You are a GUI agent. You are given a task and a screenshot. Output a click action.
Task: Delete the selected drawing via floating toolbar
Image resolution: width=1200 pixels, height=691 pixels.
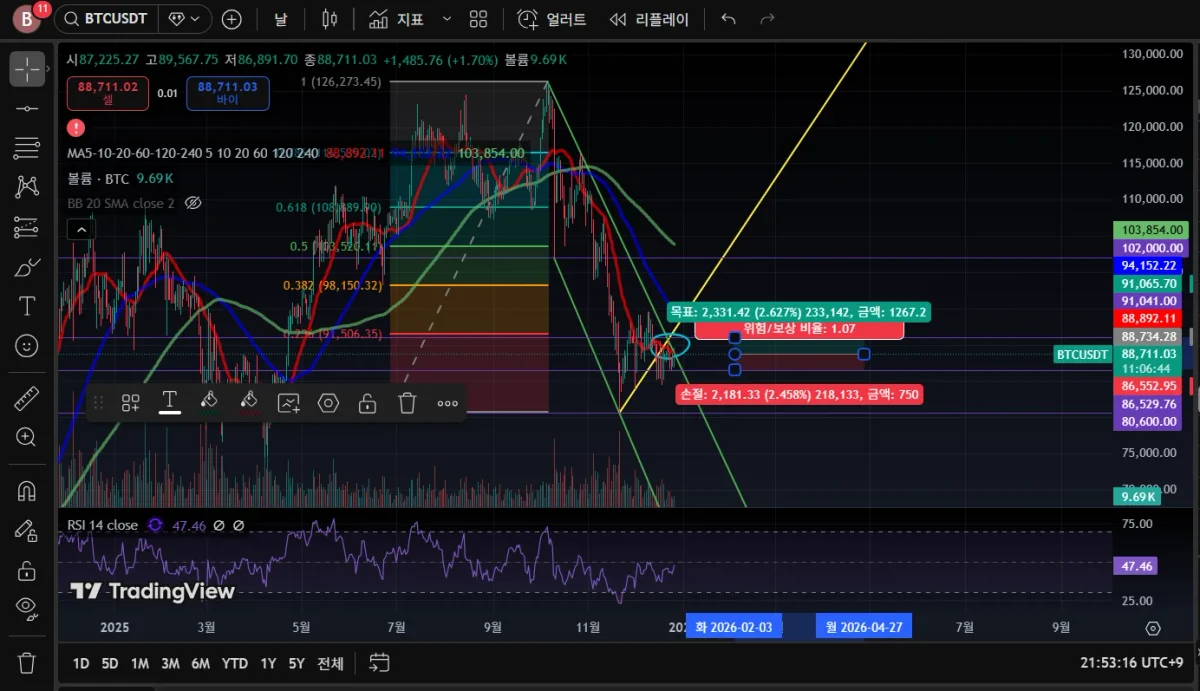click(x=407, y=403)
